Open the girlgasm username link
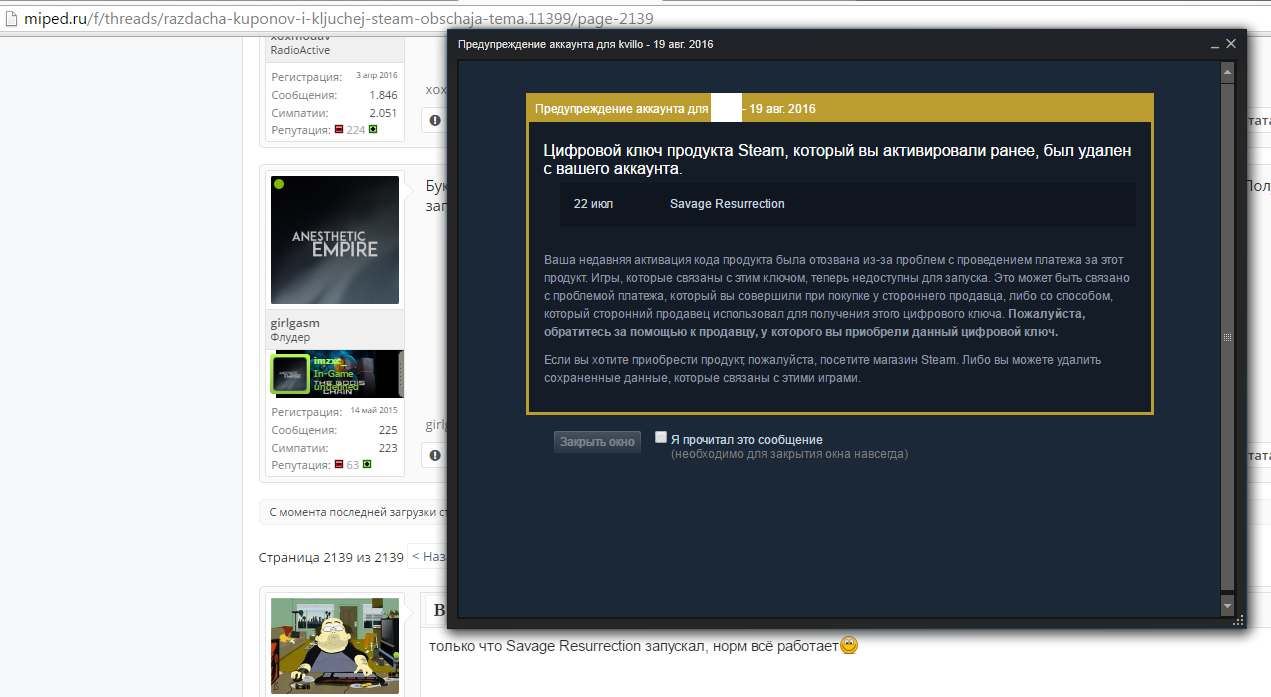This screenshot has width=1271, height=697. 295,323
